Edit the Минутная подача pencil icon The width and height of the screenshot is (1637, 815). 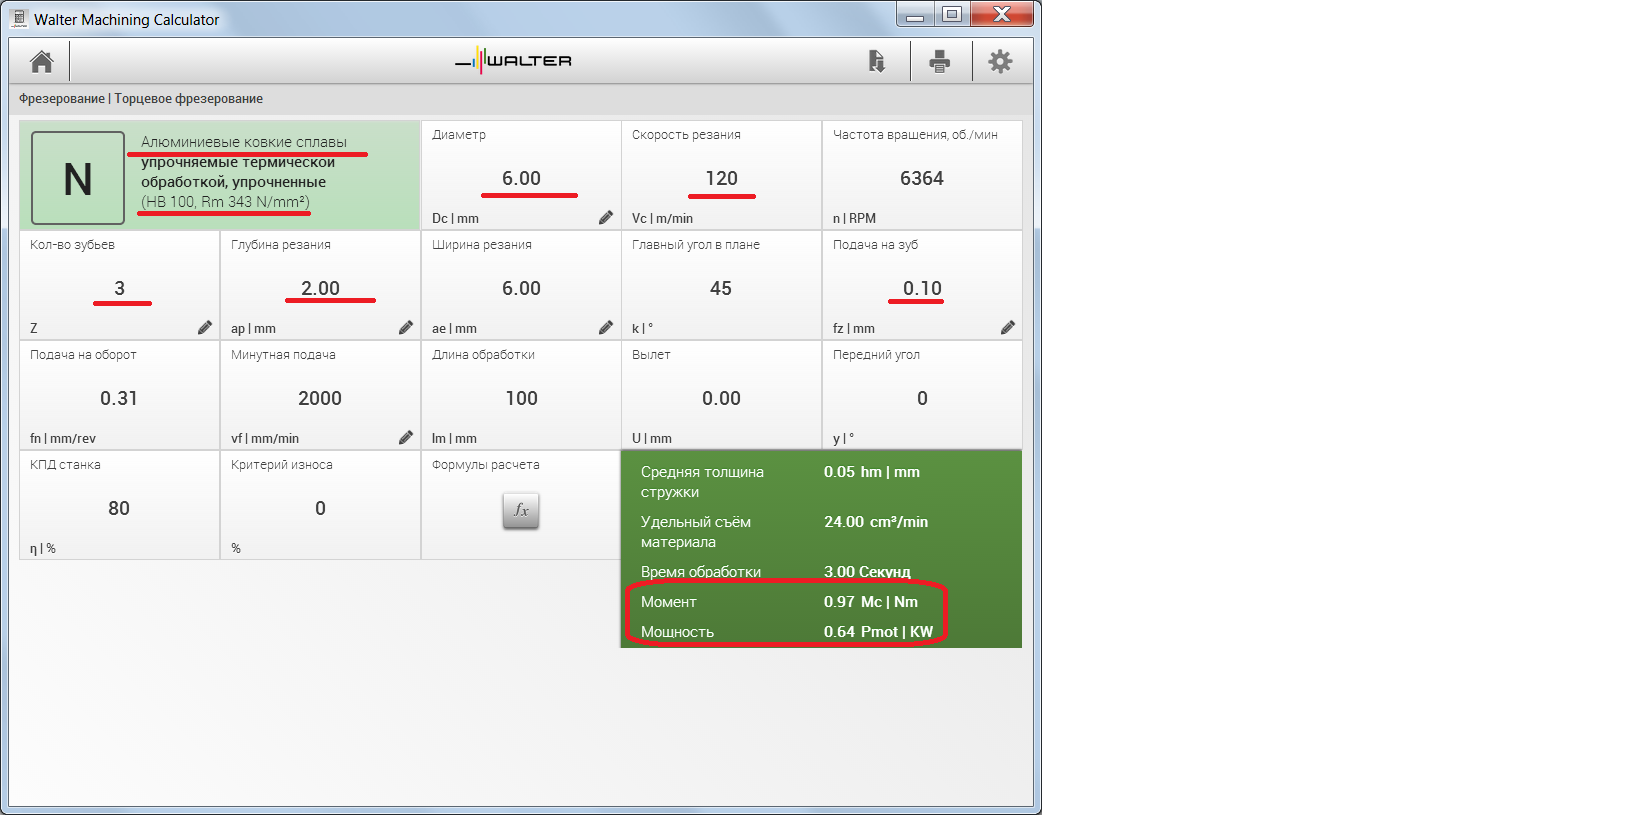coord(406,437)
